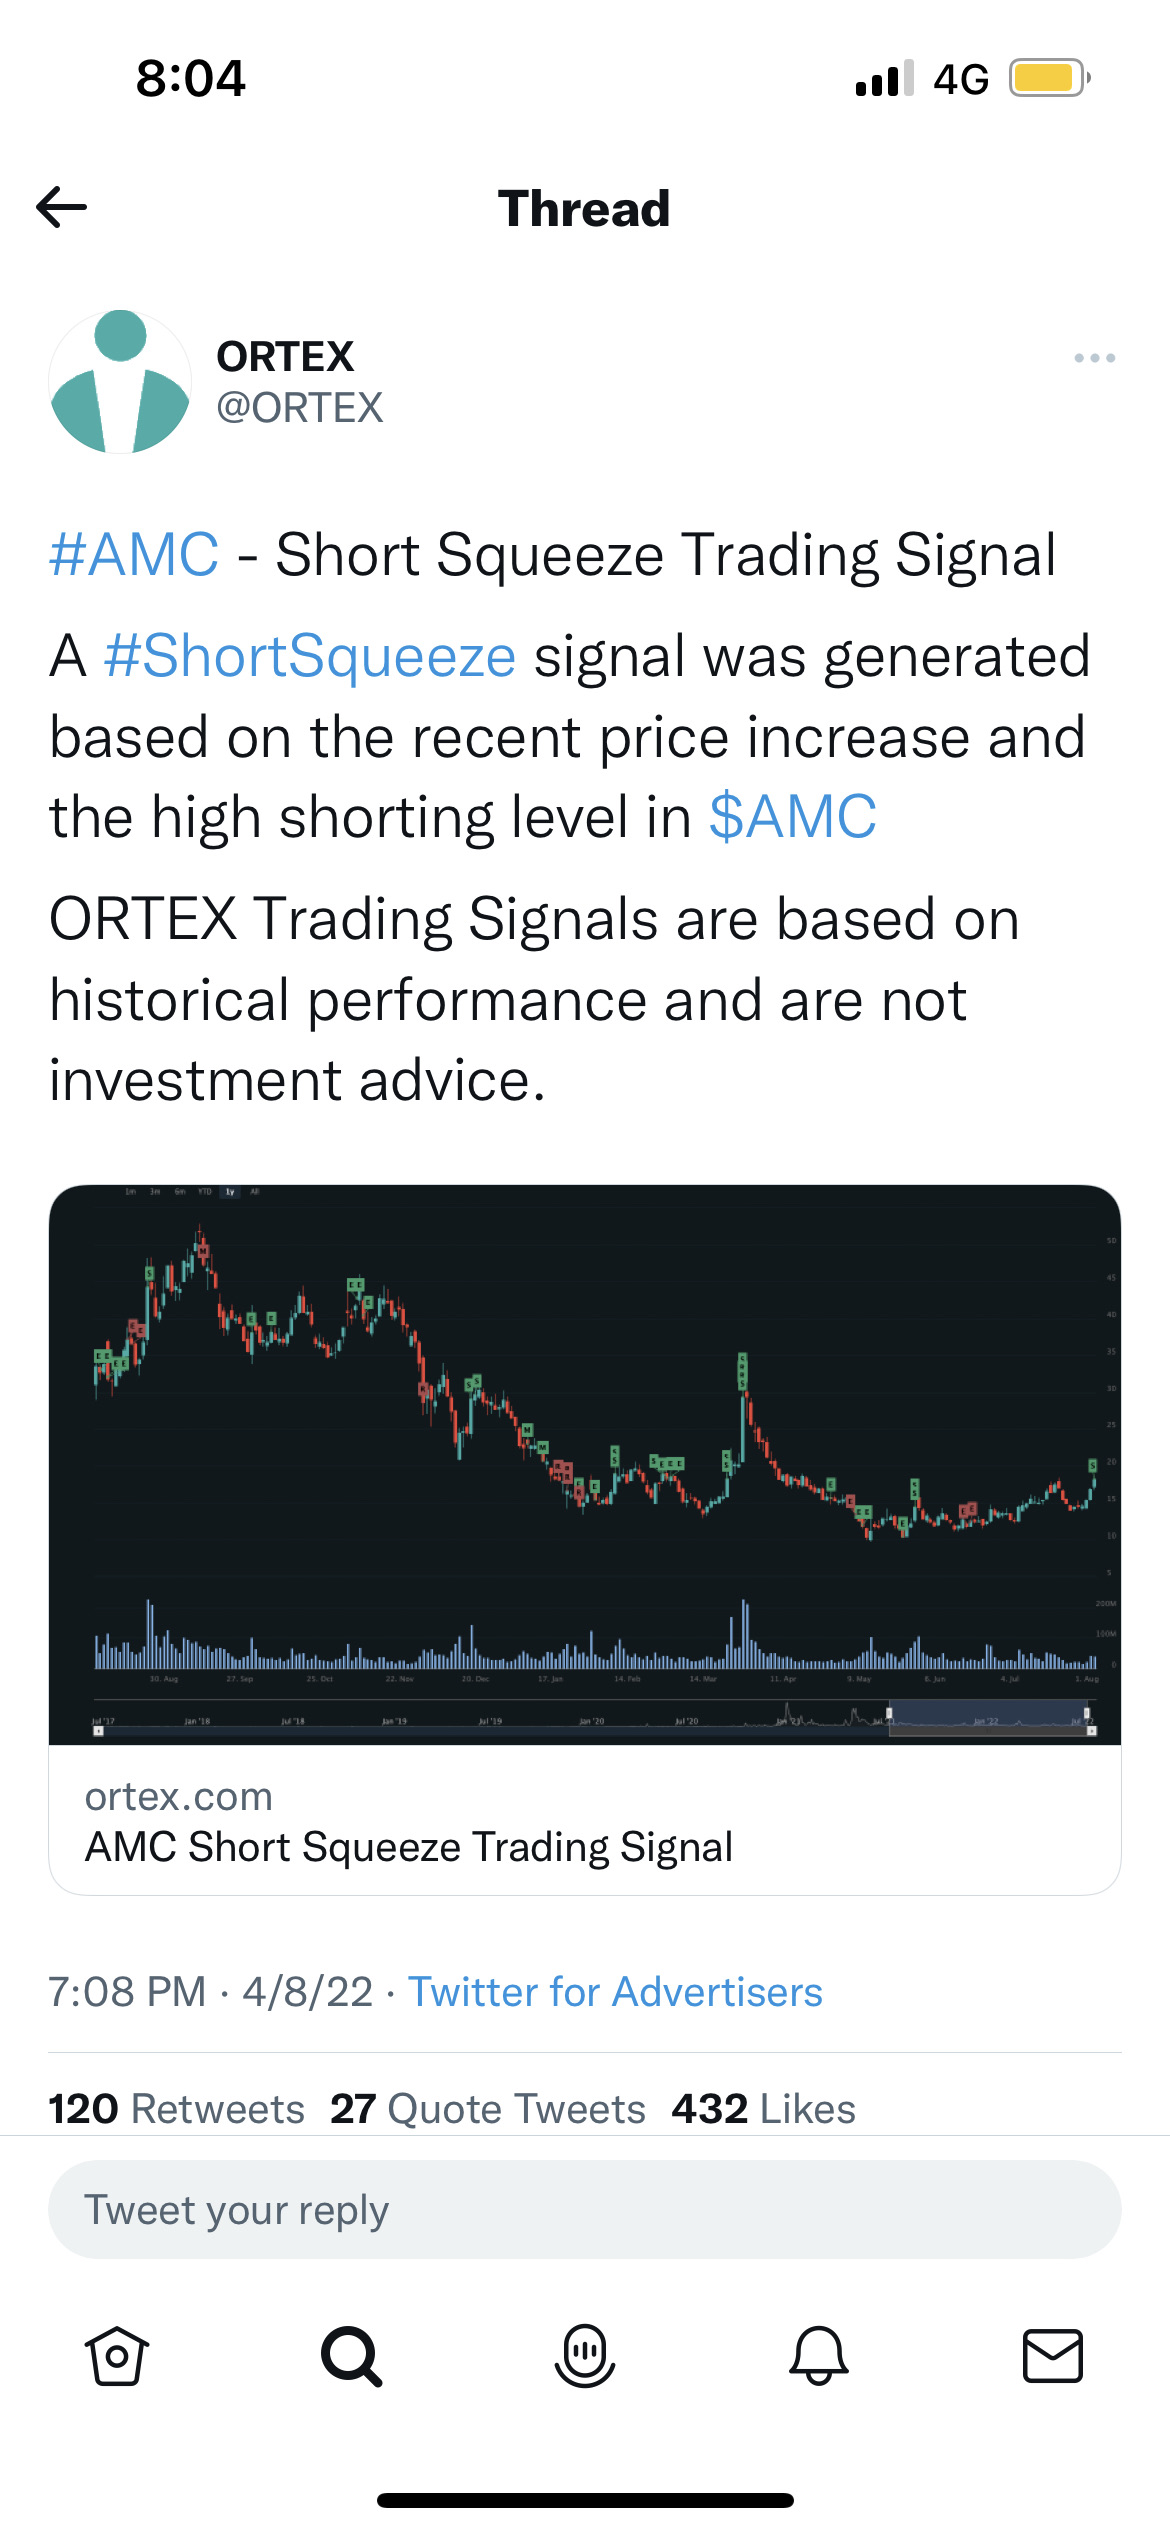Open the Search tab icon
This screenshot has width=1170, height=2532.
coord(351,2356)
